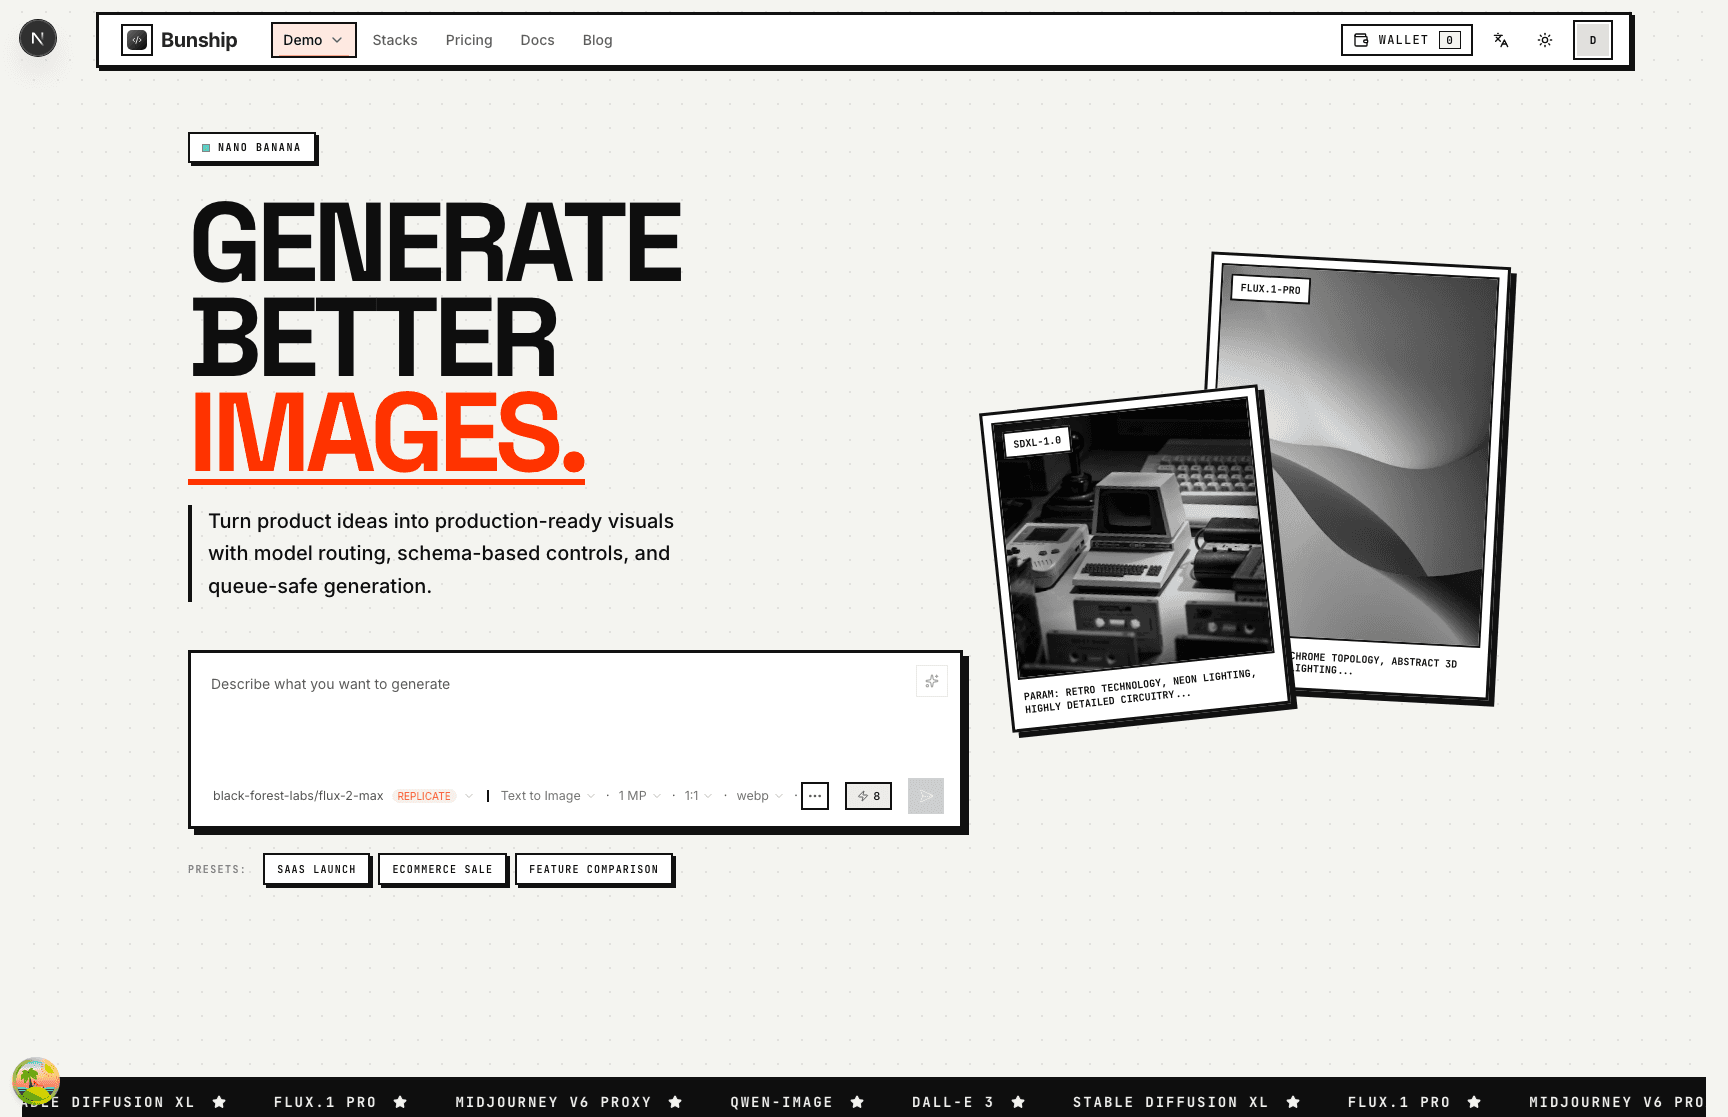Viewport: 1728px width, 1117px height.
Task: Open the webp format dropdown
Action: (x=758, y=796)
